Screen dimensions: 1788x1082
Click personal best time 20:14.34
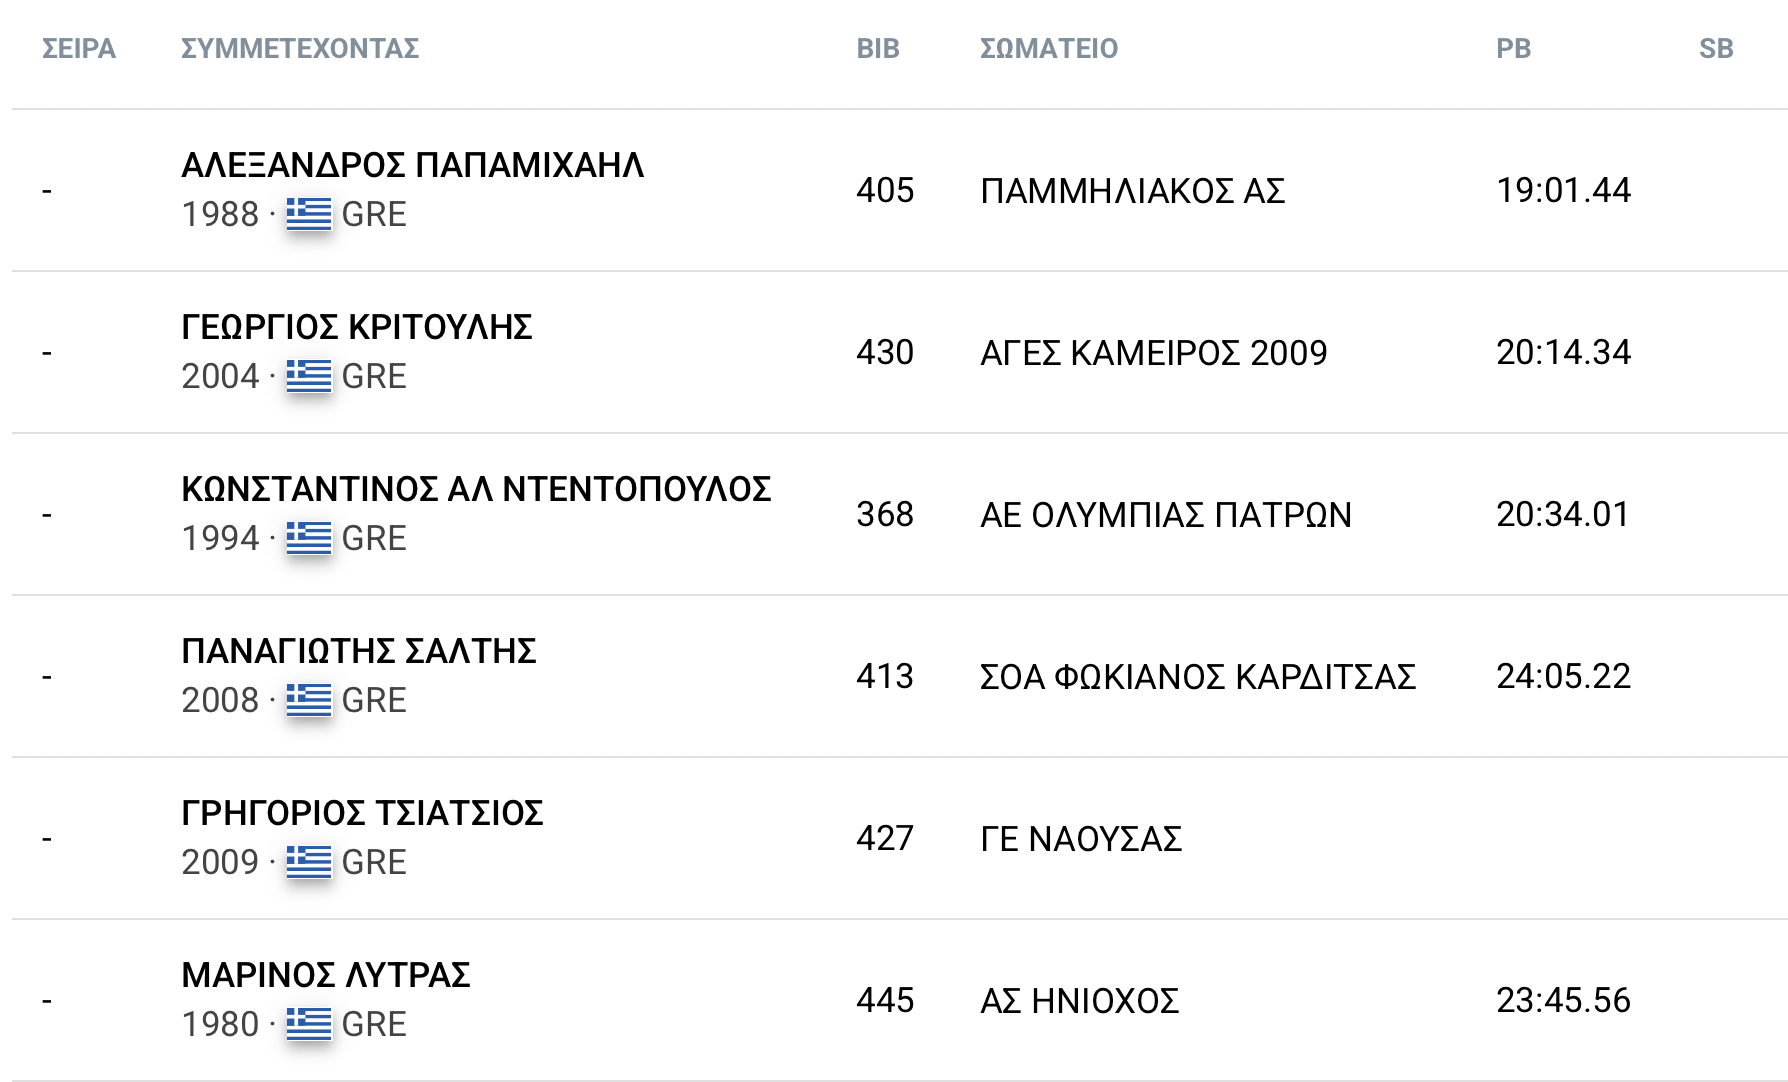pyautogui.click(x=1563, y=352)
